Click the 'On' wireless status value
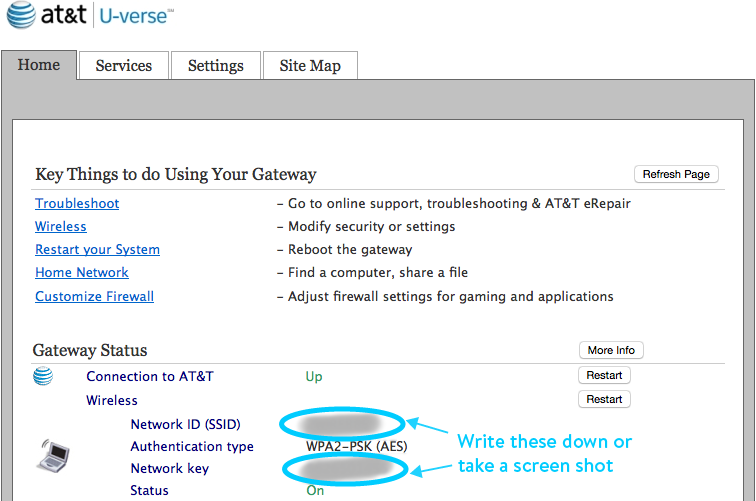This screenshot has height=501, width=756. pyautogui.click(x=315, y=490)
